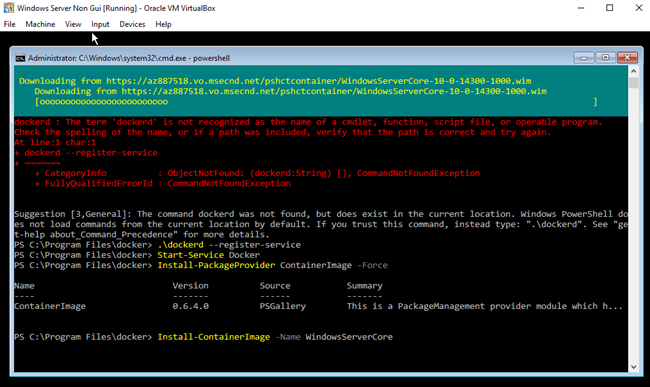The height and width of the screenshot is (387, 650).
Task: Click 'Install-ContainerImage -Name WindowsServerCore' command
Action: coord(275,337)
